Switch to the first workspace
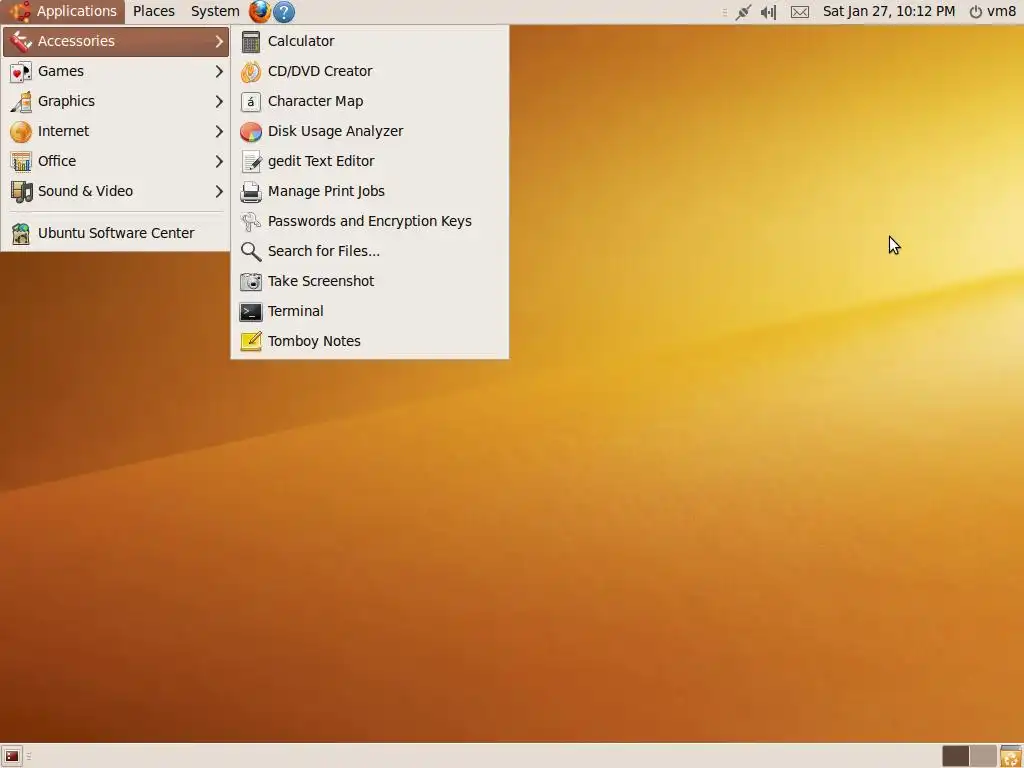Image resolution: width=1024 pixels, height=768 pixels. click(x=955, y=756)
